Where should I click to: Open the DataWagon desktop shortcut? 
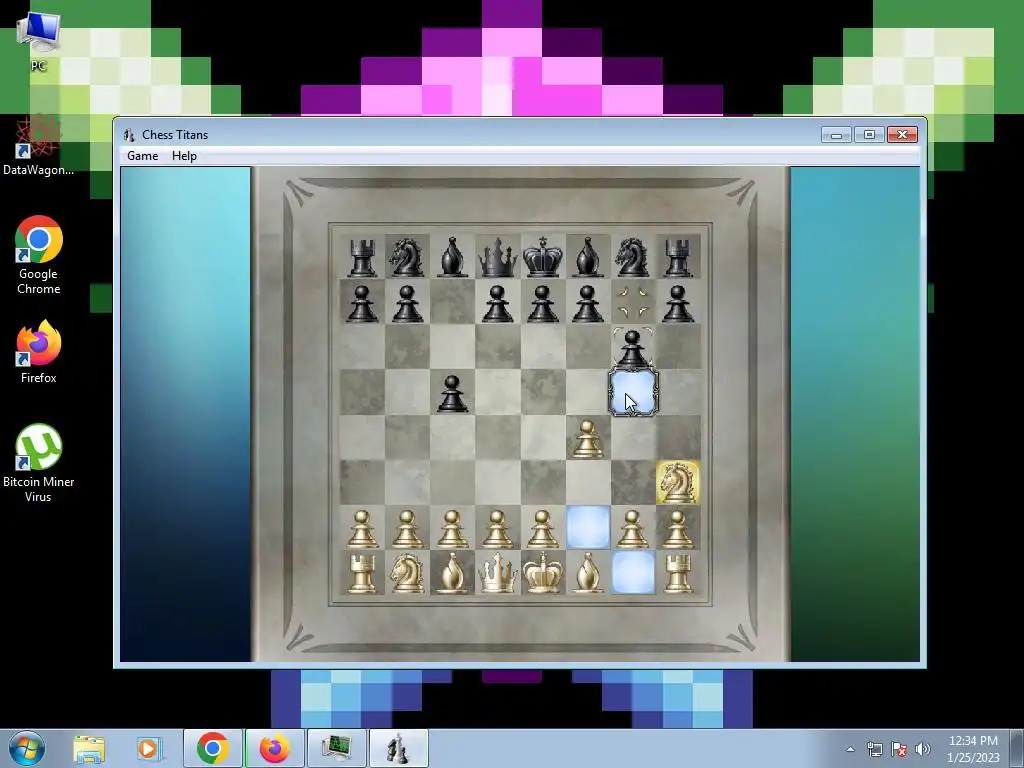coord(39,145)
